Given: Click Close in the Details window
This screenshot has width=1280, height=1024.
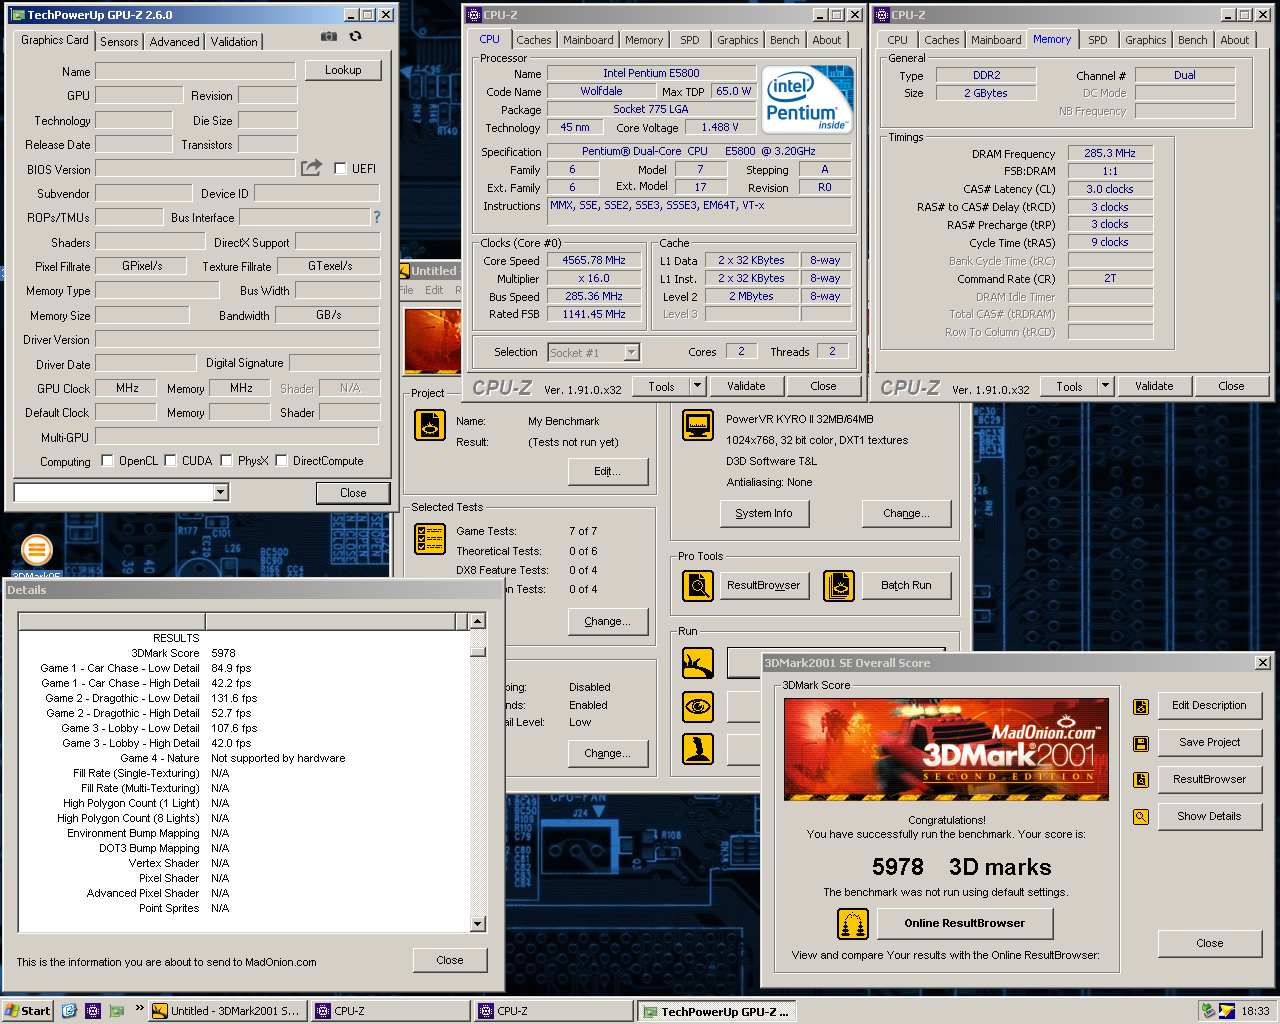Looking at the screenshot, I should point(450,960).
